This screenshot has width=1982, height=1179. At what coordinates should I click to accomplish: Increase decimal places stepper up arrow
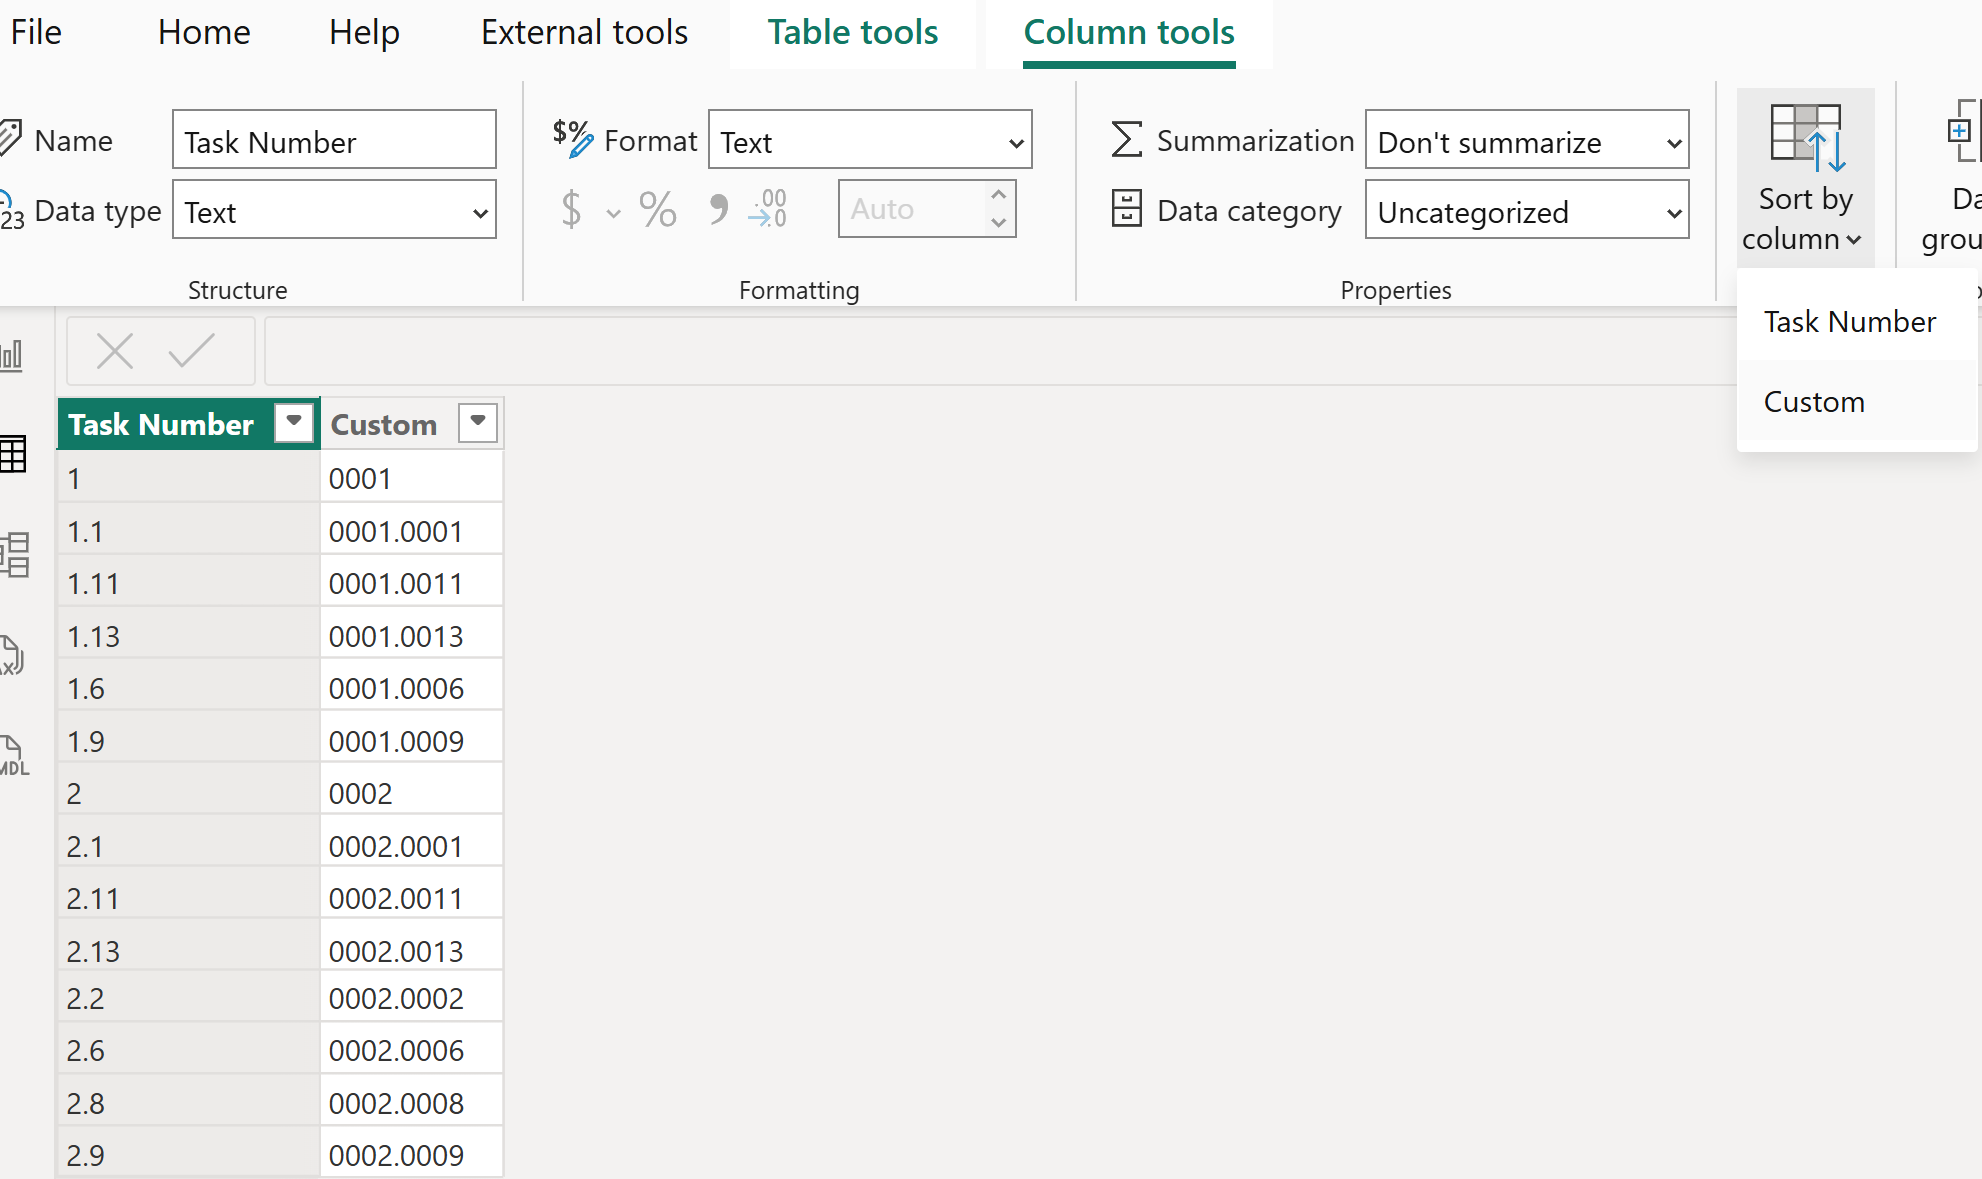(998, 195)
